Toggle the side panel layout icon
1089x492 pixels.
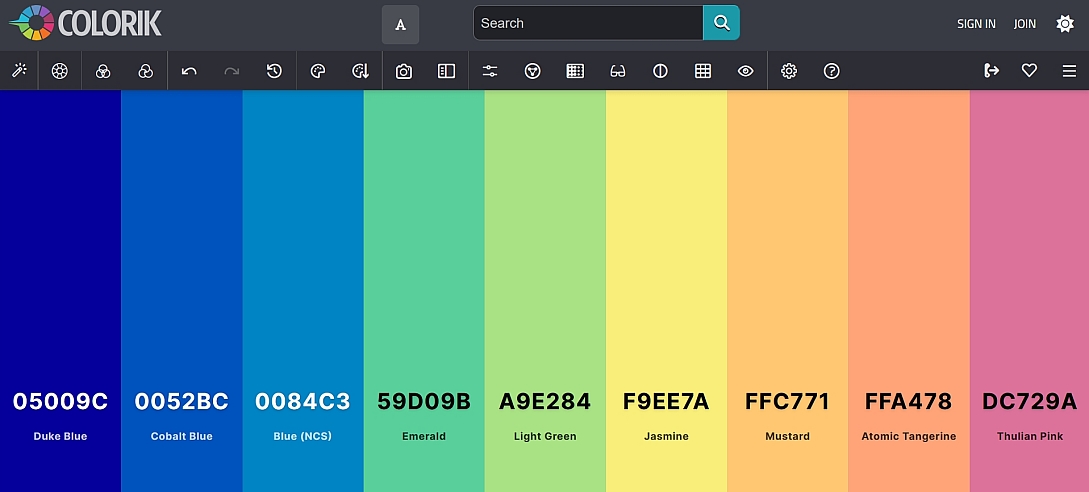pyautogui.click(x=446, y=71)
